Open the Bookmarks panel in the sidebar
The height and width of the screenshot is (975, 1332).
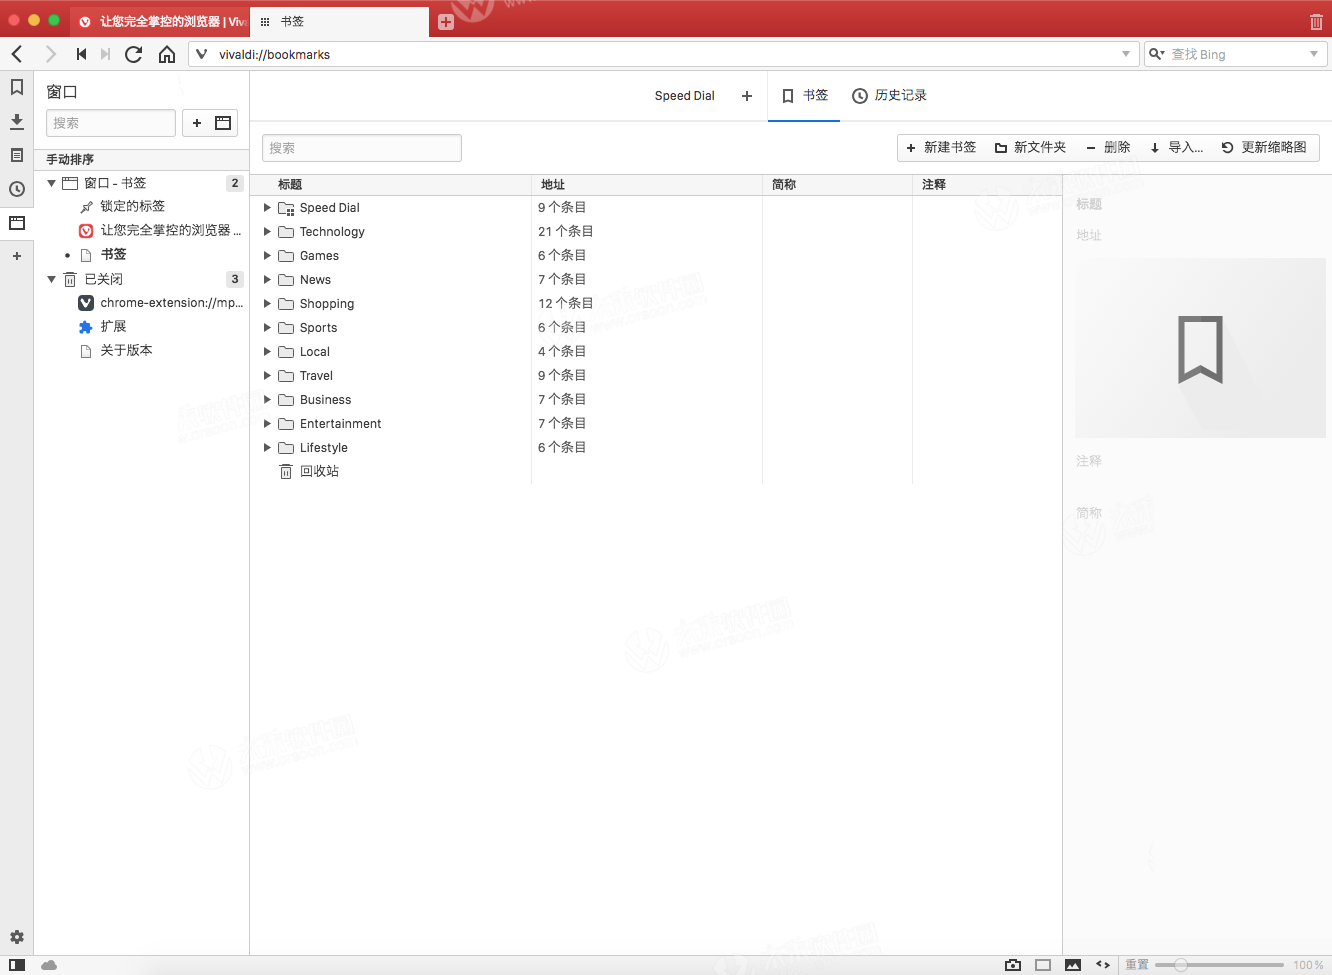tap(16, 87)
